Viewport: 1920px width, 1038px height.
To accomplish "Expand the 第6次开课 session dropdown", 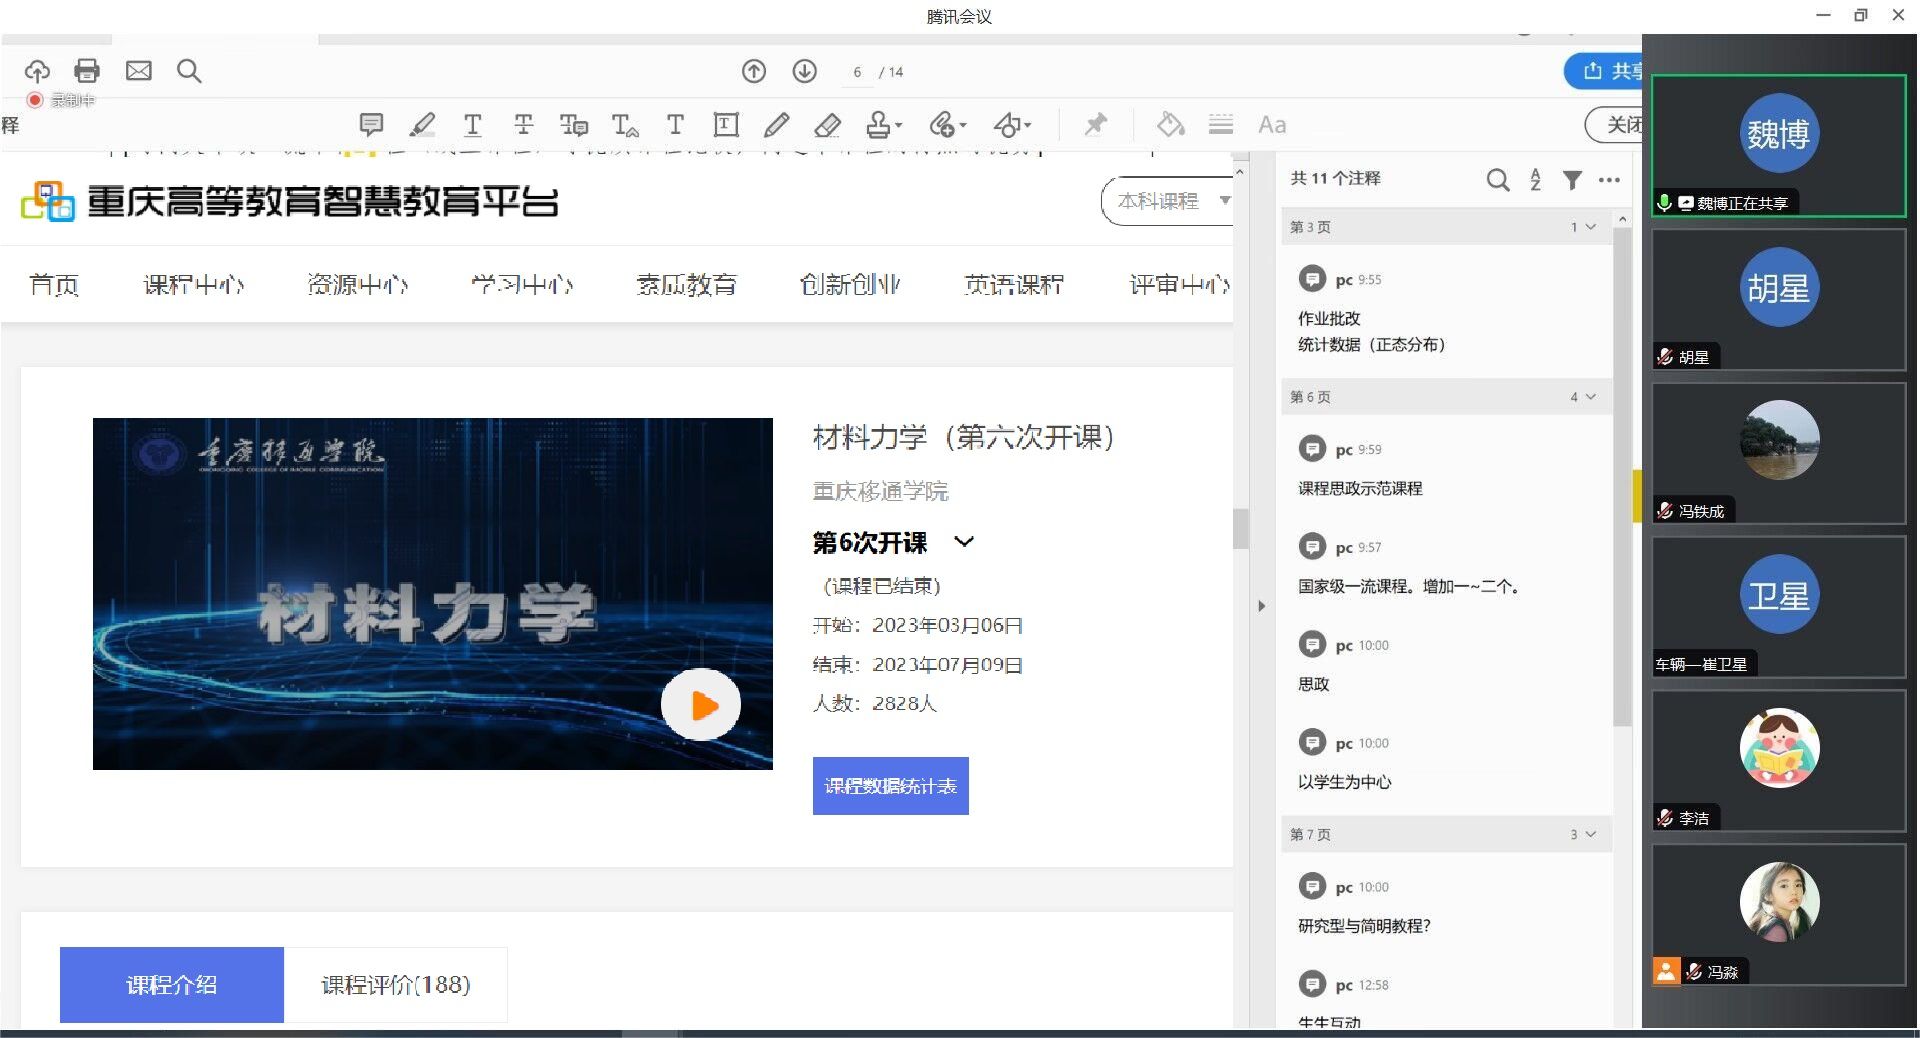I will pos(964,542).
